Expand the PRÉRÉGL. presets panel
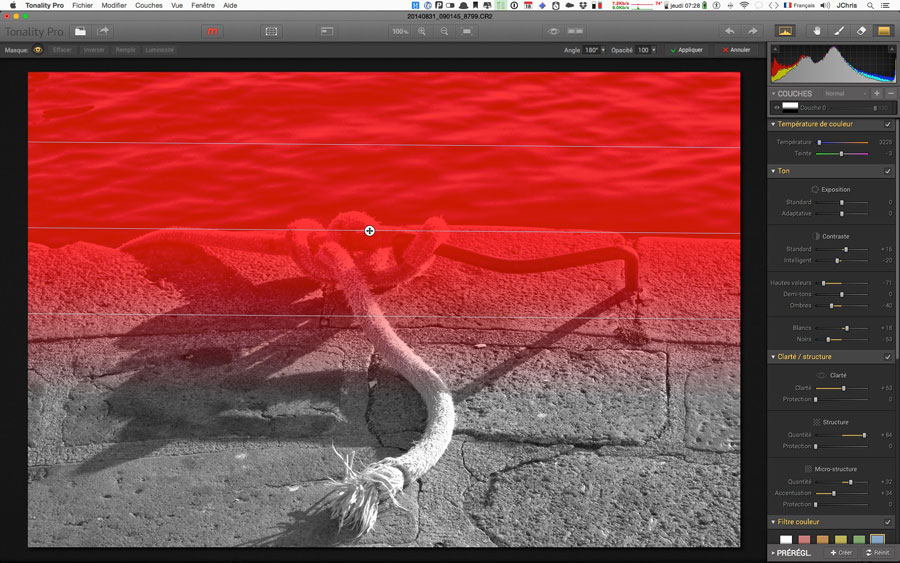The image size is (900, 563). pos(773,552)
